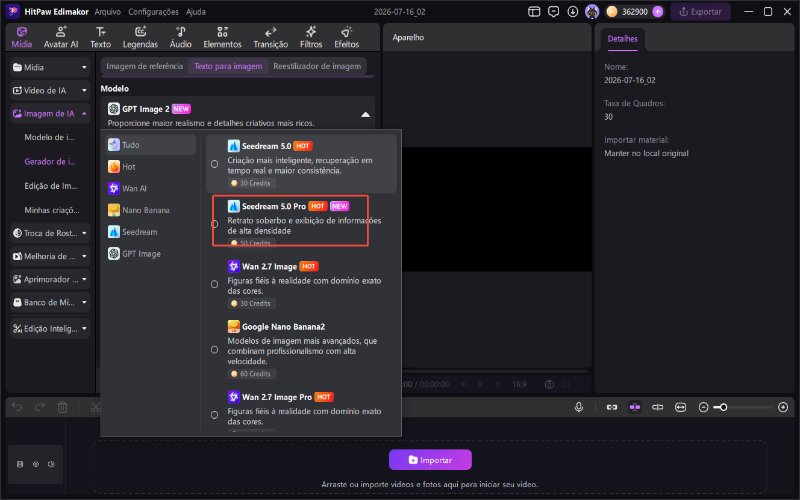The height and width of the screenshot is (500, 800).
Task: Filter models by Hot category
Action: pos(151,167)
